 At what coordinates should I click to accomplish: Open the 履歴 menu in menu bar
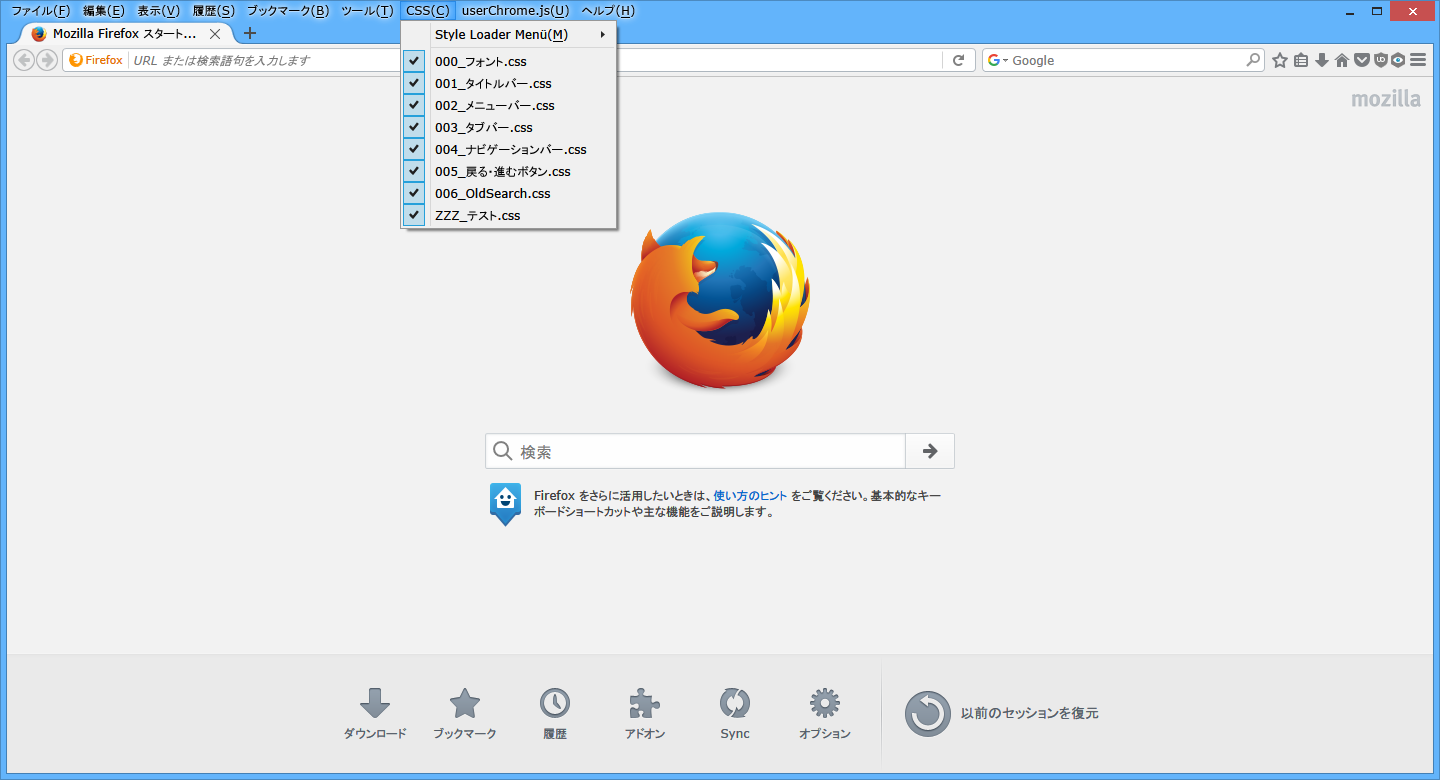[x=213, y=11]
